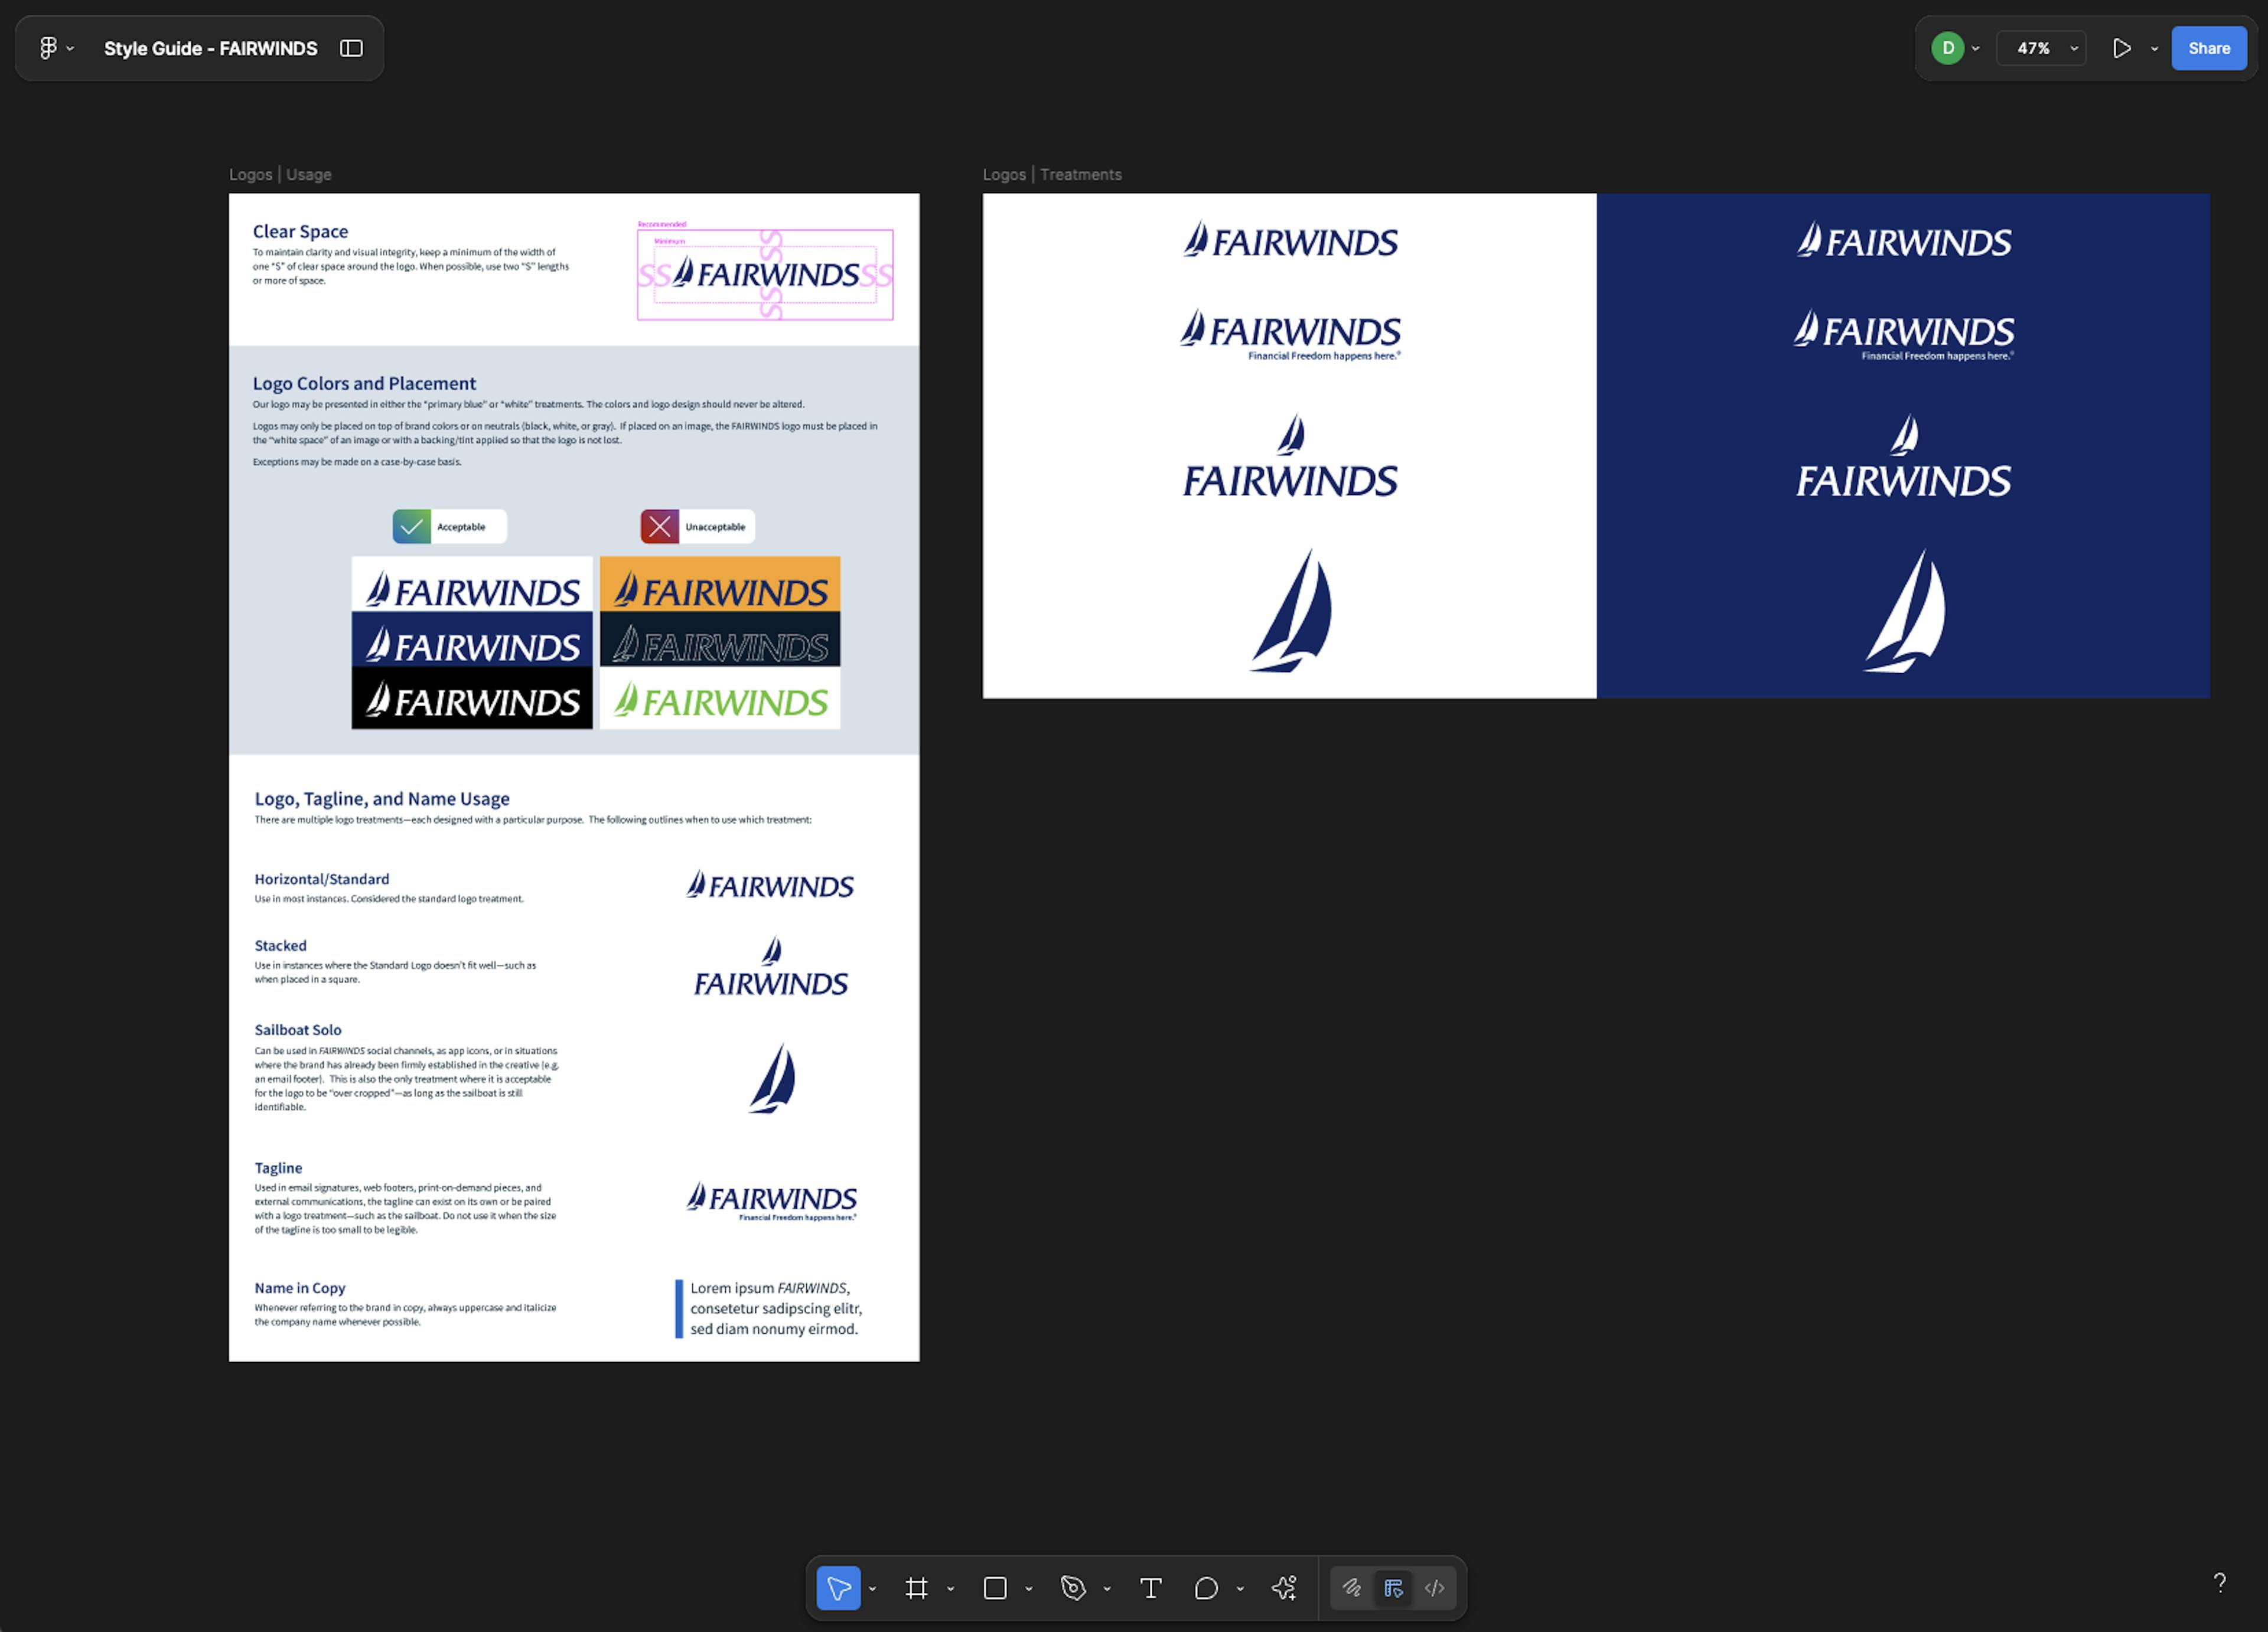Select the Clear Space heading
Viewport: 2268px width, 1632px height.
point(300,231)
